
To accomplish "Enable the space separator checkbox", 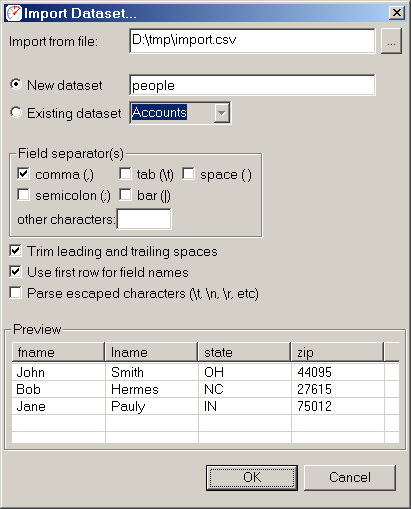I will [x=188, y=174].
